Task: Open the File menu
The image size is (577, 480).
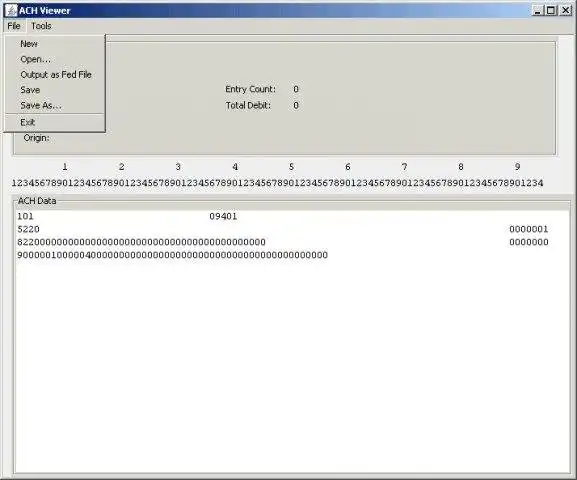Action: point(14,26)
